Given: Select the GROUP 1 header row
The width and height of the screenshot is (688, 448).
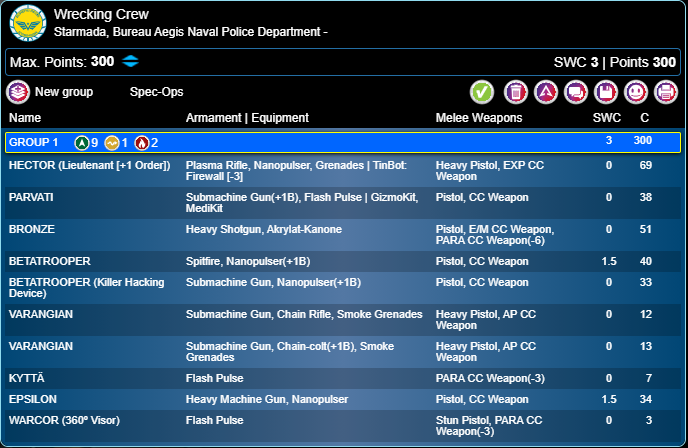Looking at the screenshot, I should click(343, 142).
